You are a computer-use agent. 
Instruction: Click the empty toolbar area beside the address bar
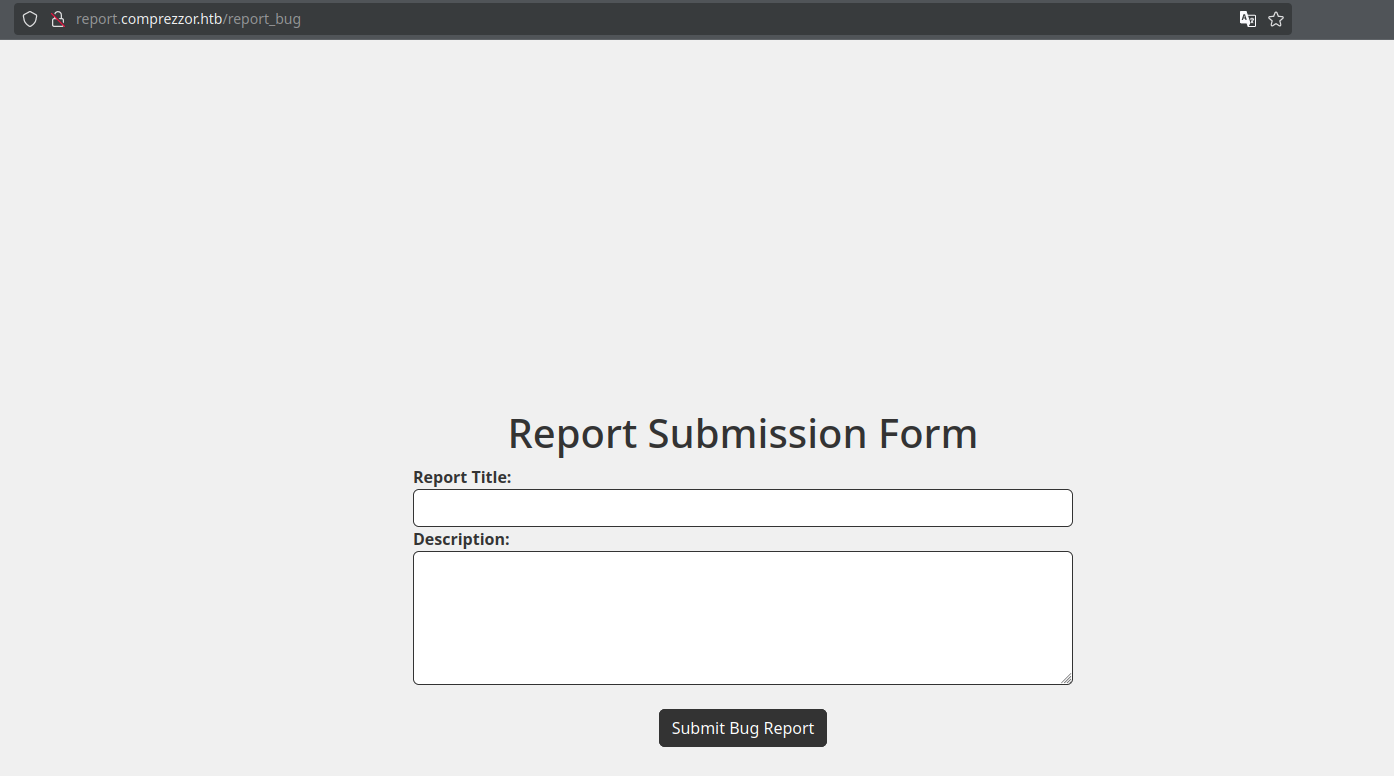[1342, 19]
